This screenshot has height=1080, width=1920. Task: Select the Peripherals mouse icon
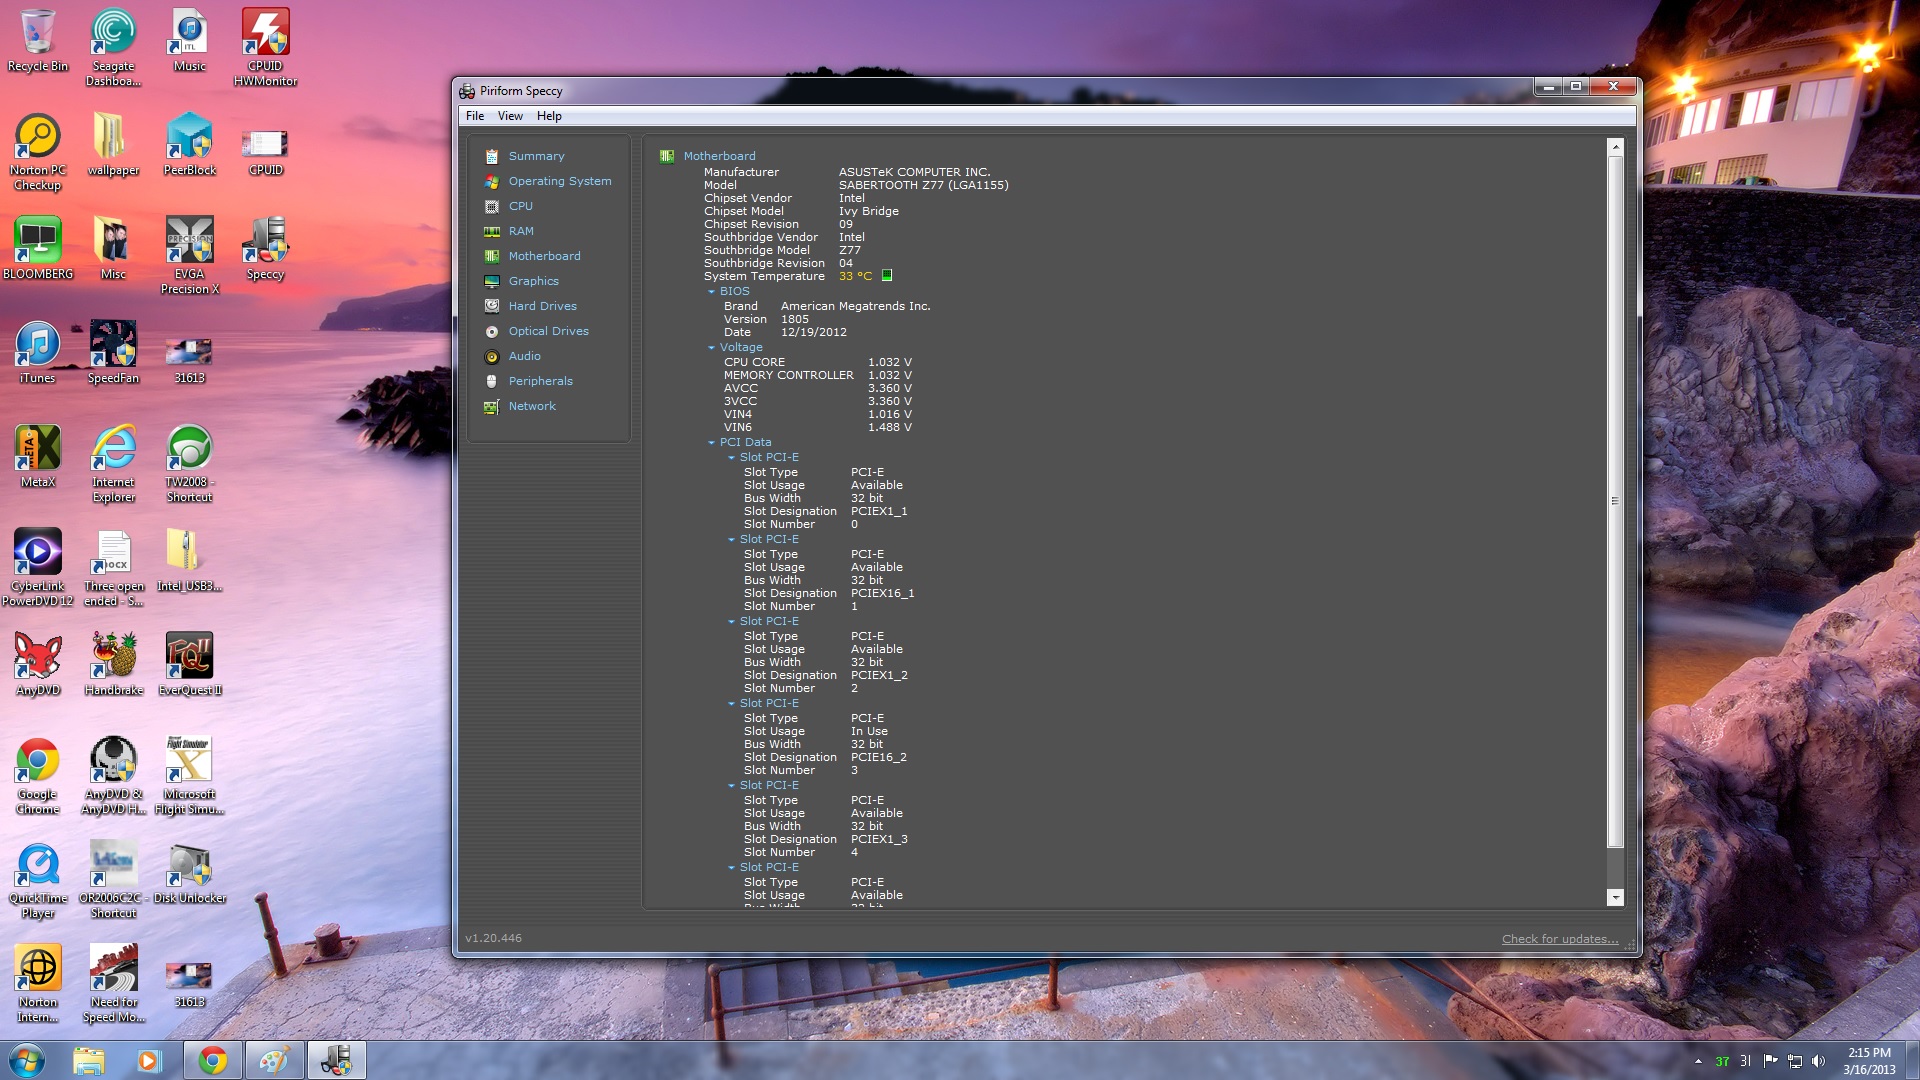click(x=492, y=381)
